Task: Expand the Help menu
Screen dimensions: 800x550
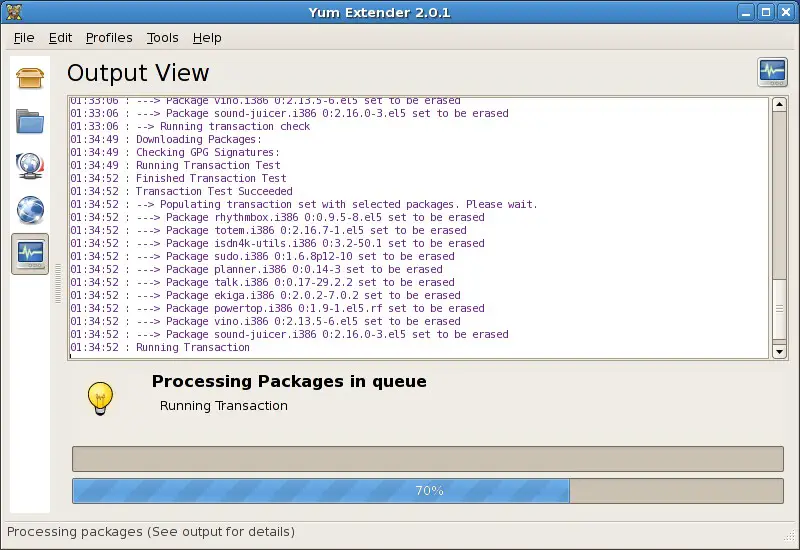Action: coord(207,38)
